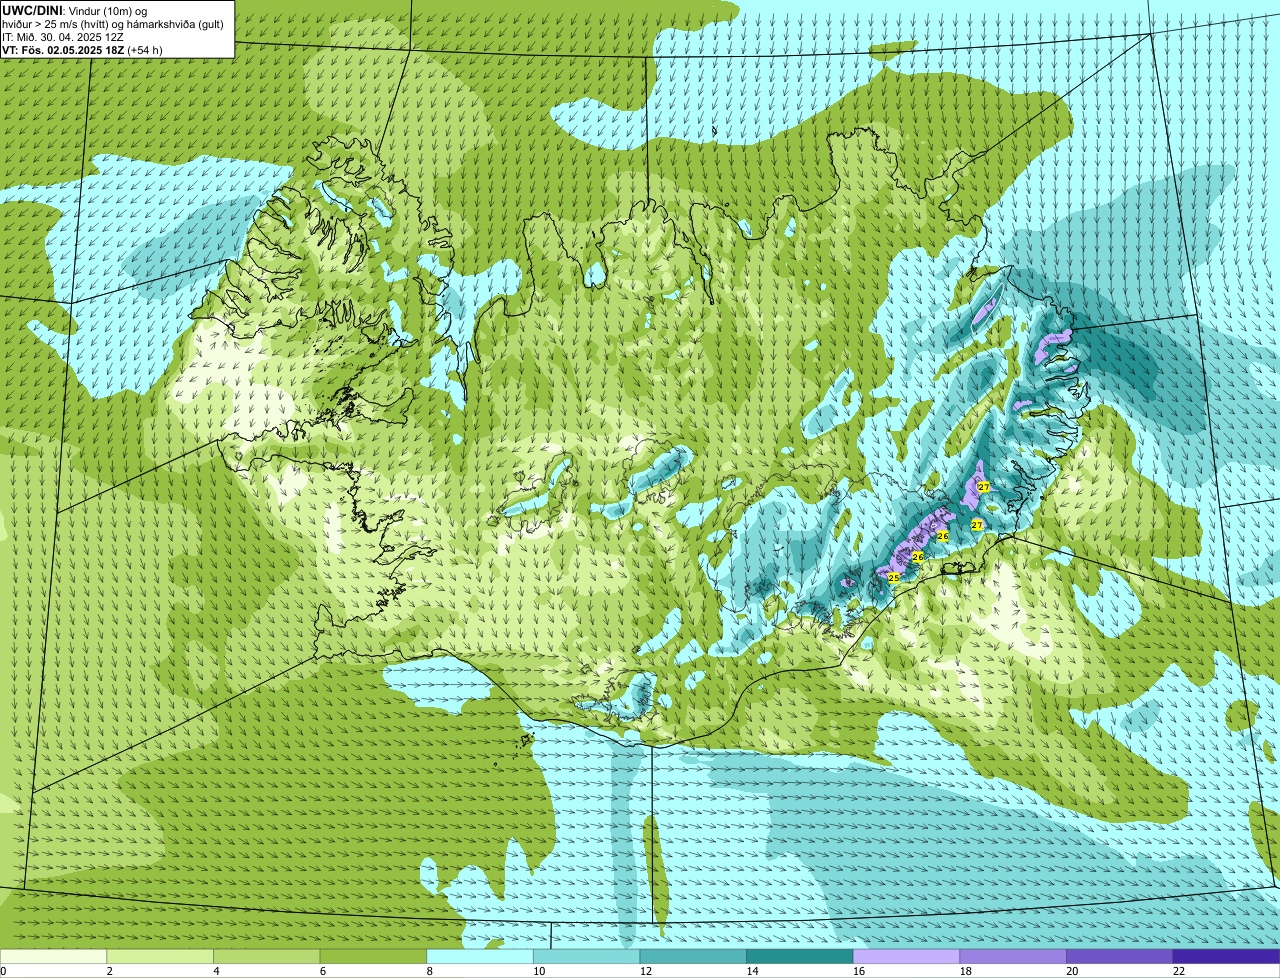Pick the 4–6 m/s green legend swatch
Screen dimensions: 1280x978
click(266, 956)
